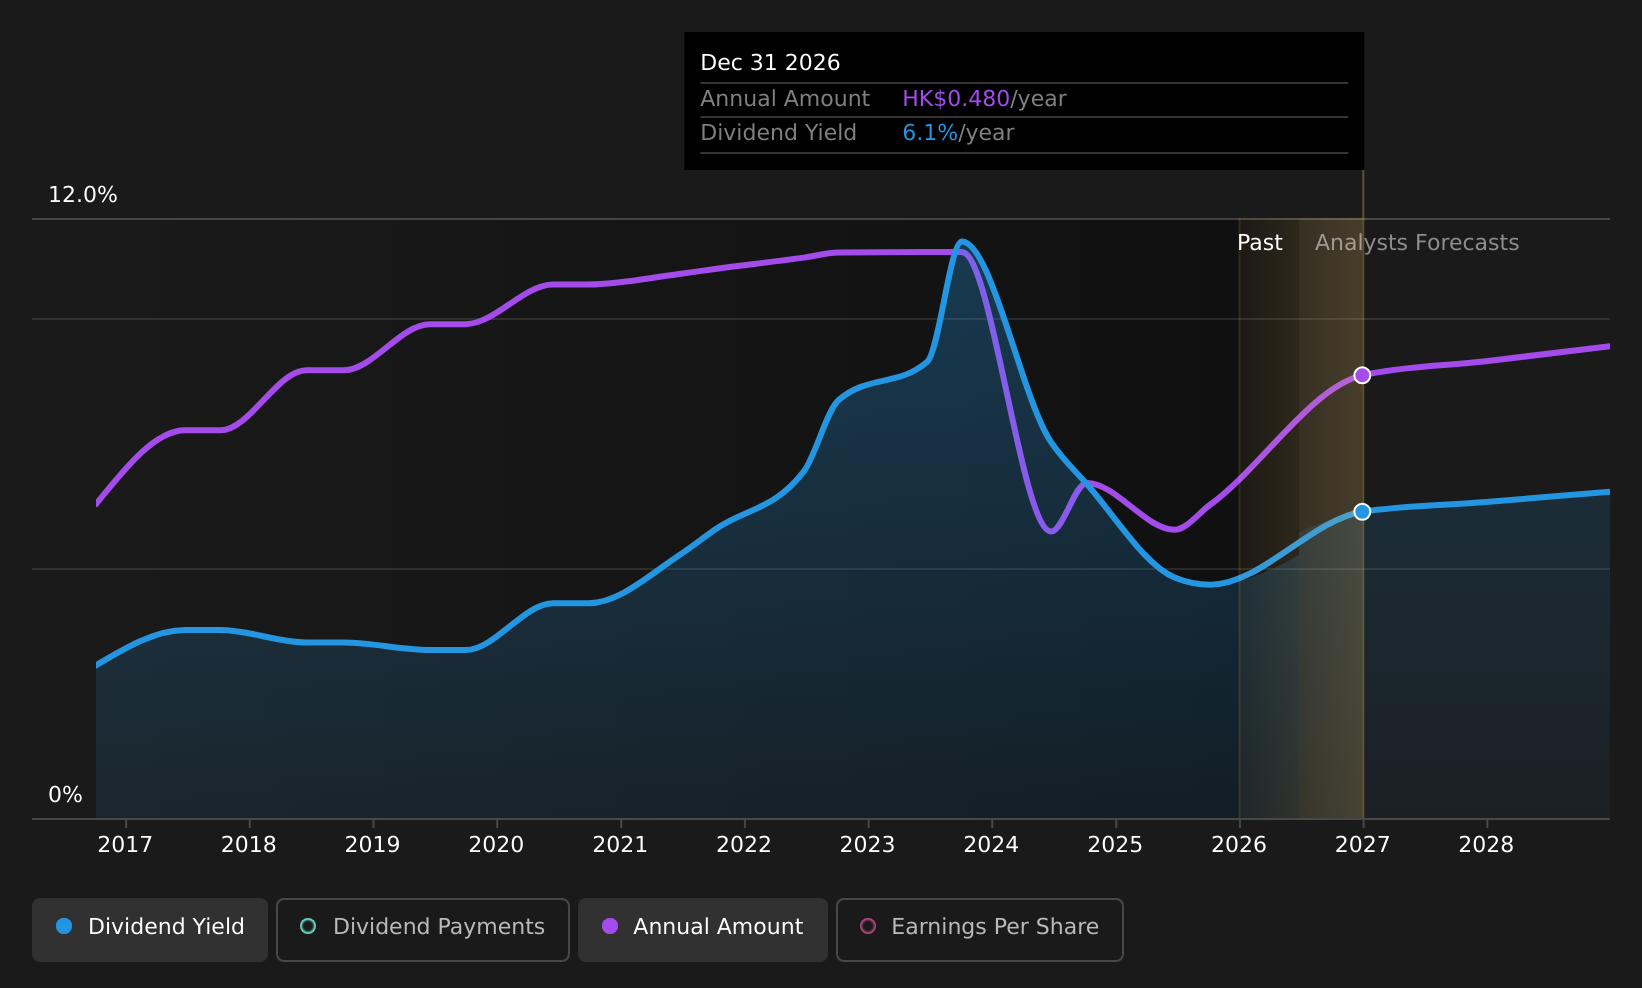Toggle the Dividend Yield series
Viewport: 1642px width, 988px height.
click(150, 929)
